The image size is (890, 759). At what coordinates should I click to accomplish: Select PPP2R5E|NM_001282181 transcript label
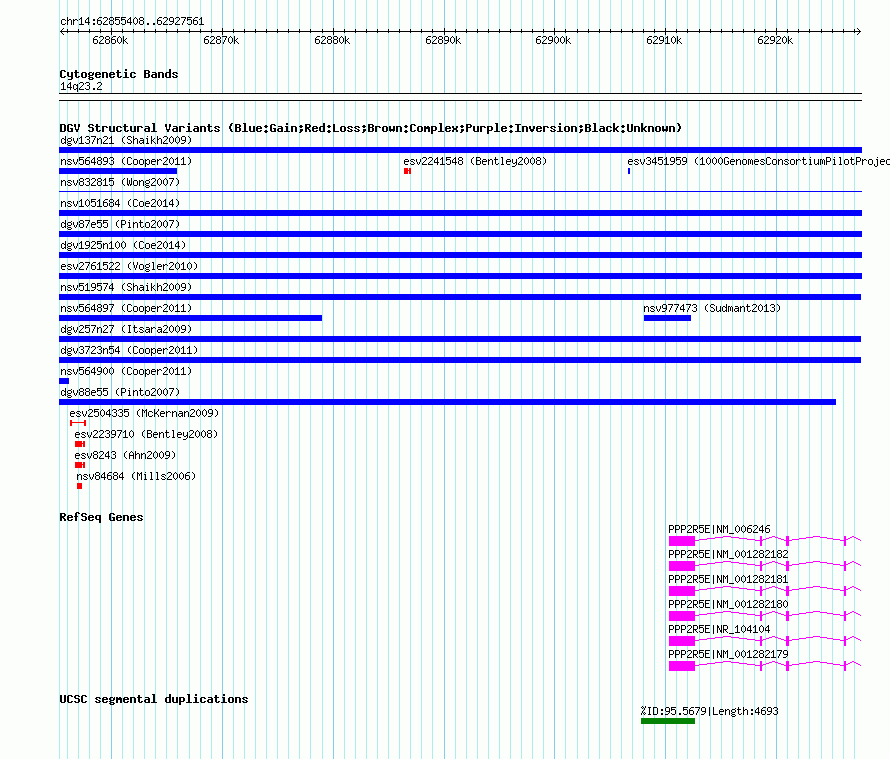pos(728,579)
